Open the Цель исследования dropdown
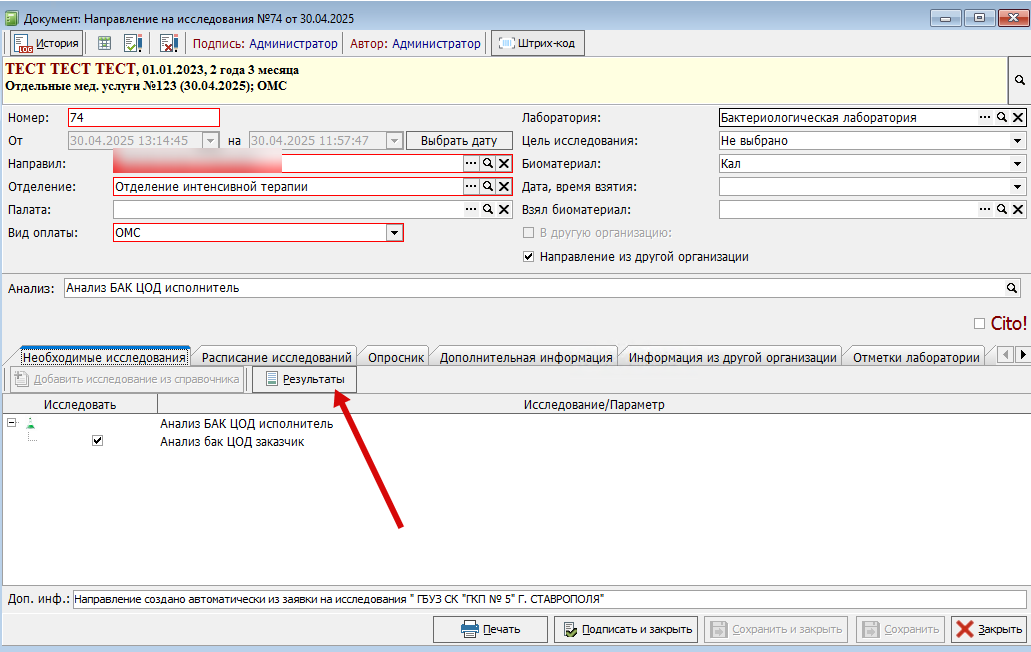Viewport: 1031px width, 652px height. [1017, 141]
